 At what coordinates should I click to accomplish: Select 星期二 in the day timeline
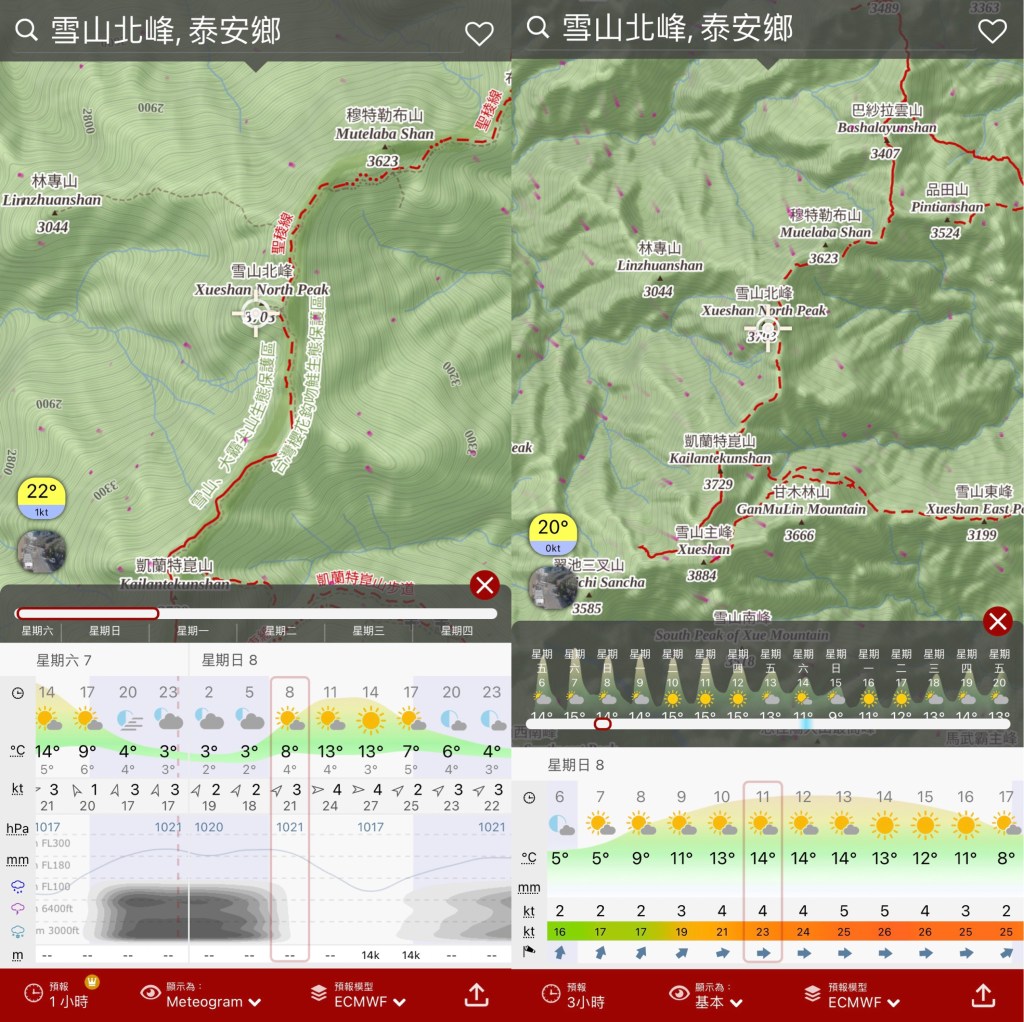coord(280,631)
